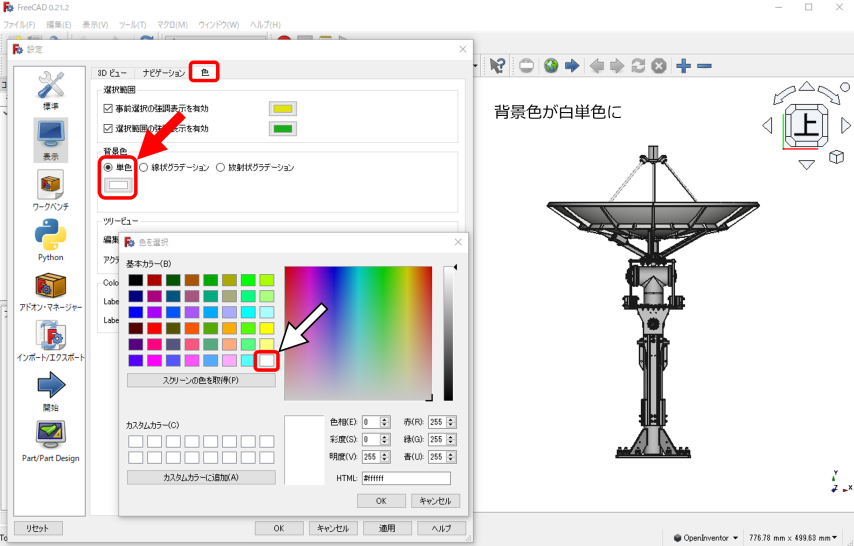The height and width of the screenshot is (546, 854).
Task: Switch to the ナビゲーション tab
Action: click(x=162, y=73)
